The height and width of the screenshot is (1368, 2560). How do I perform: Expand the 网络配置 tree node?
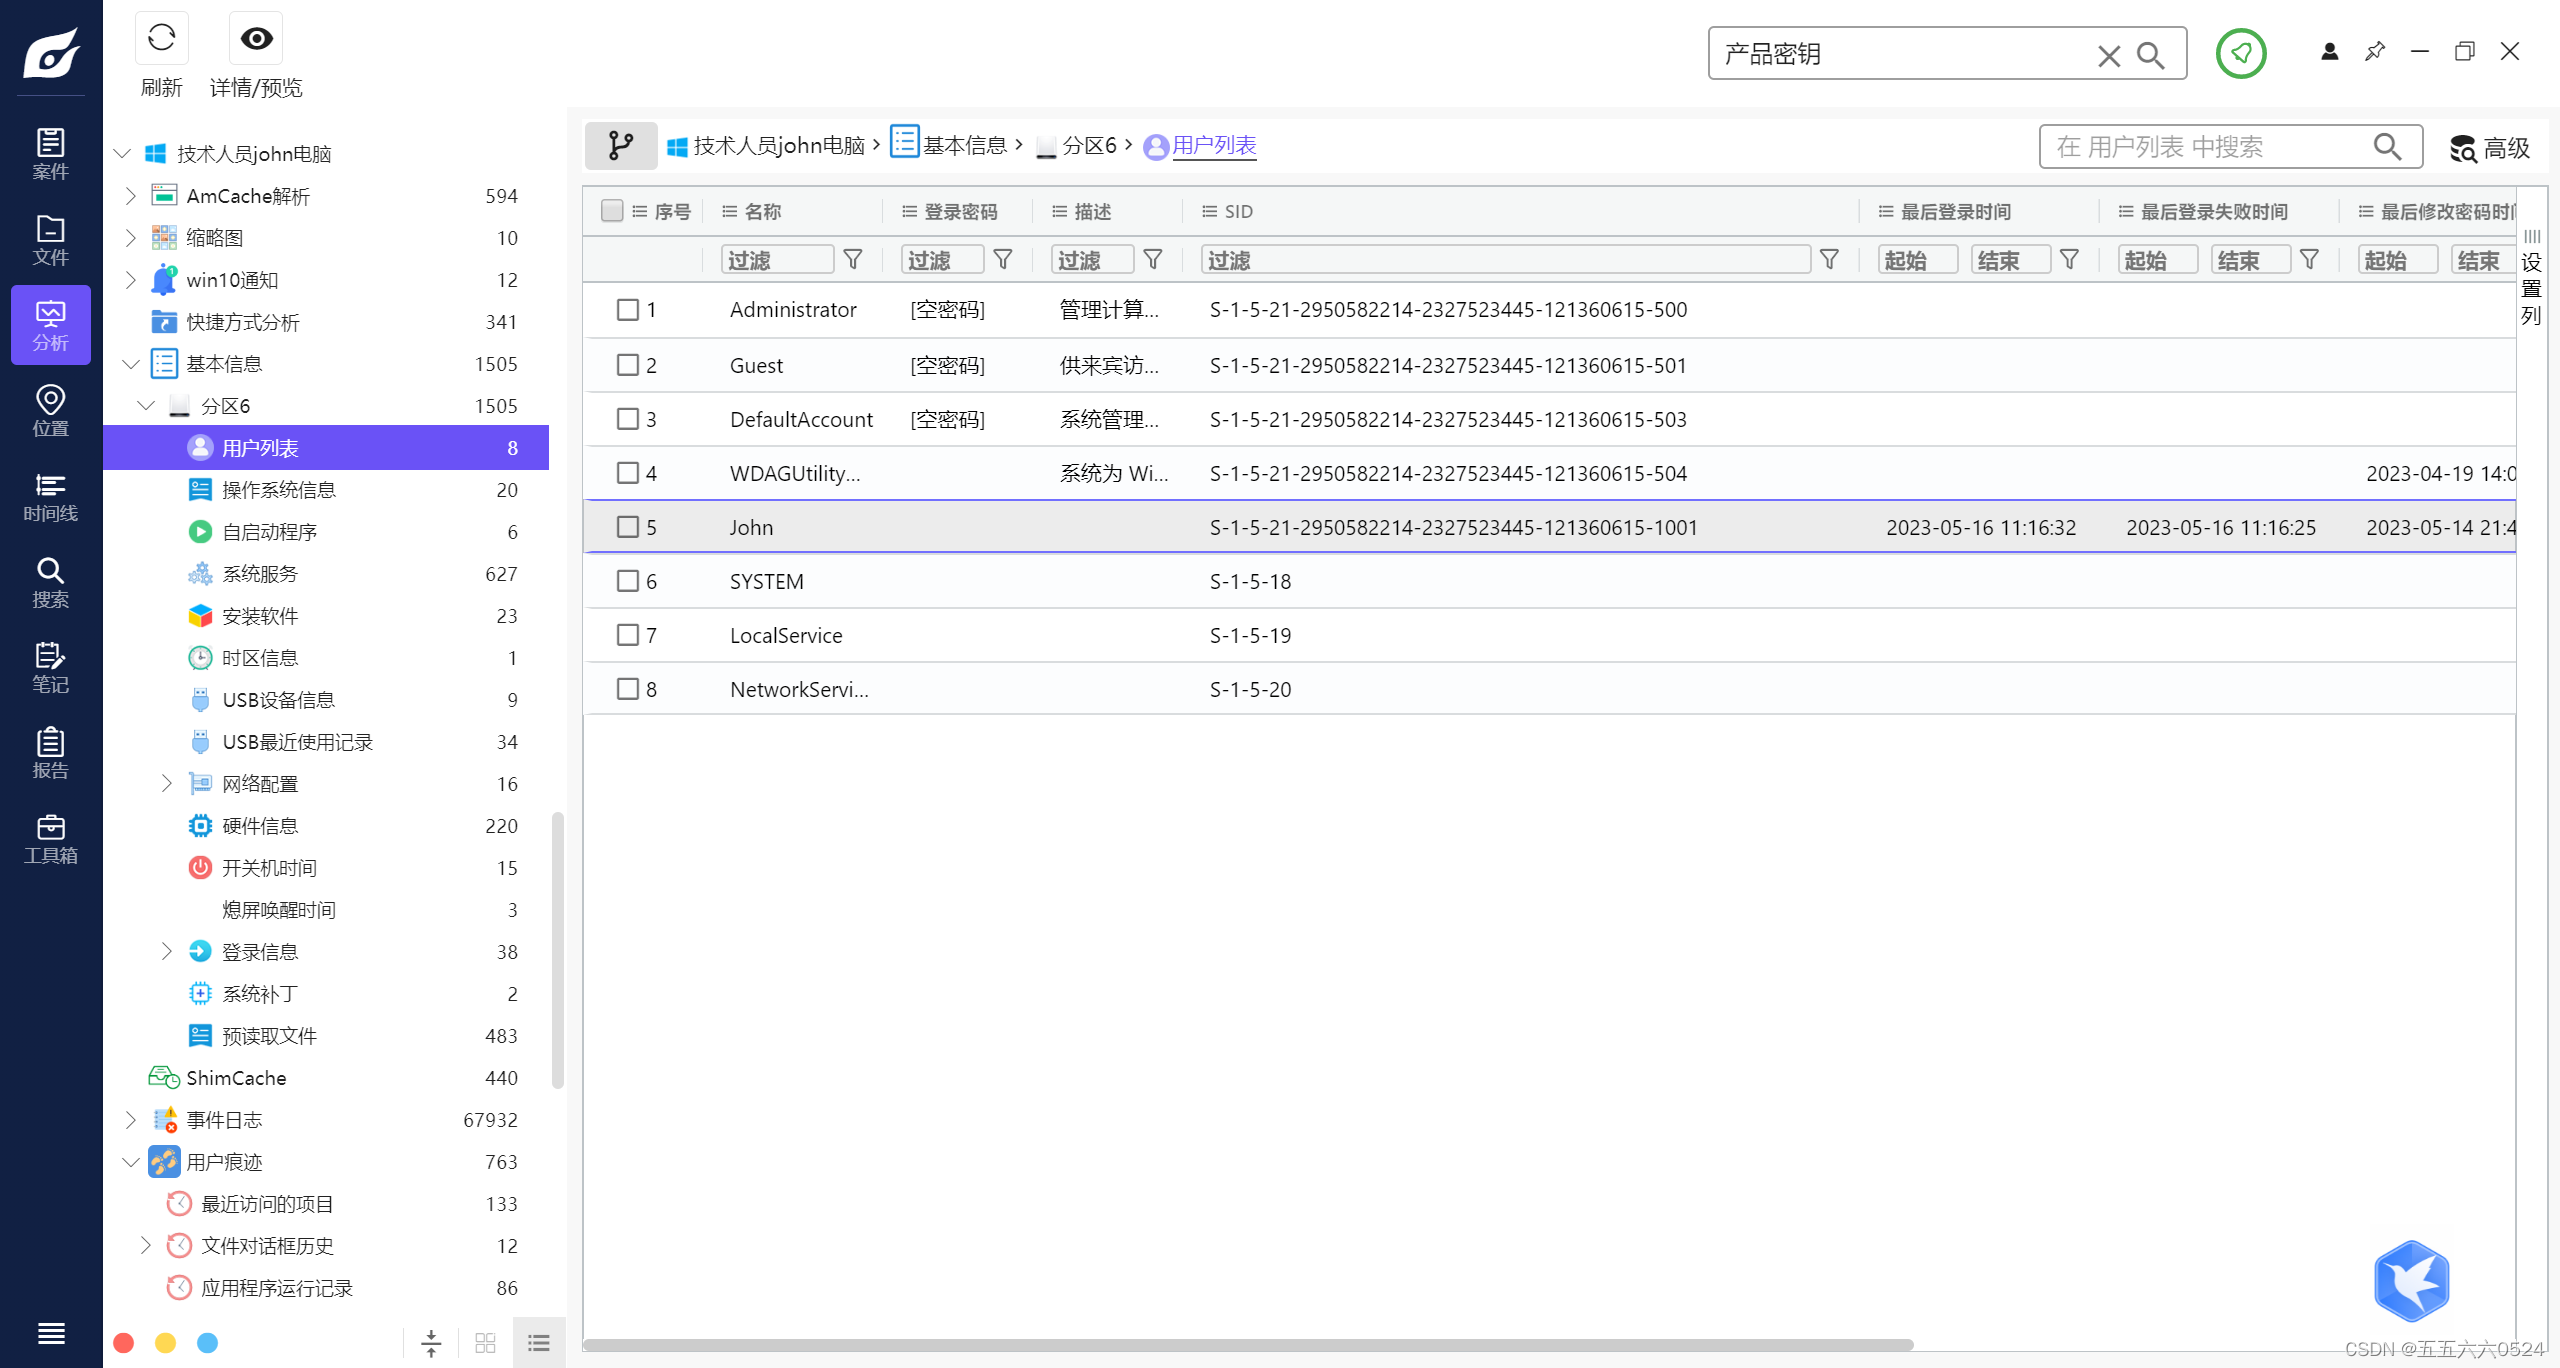167,784
